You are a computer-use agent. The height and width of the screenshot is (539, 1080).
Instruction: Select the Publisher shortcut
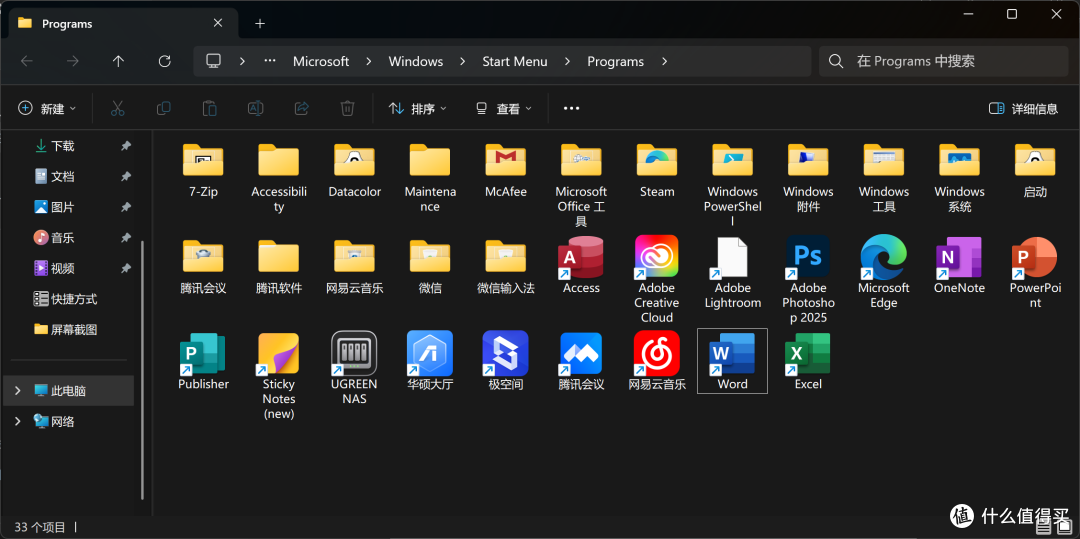203,361
